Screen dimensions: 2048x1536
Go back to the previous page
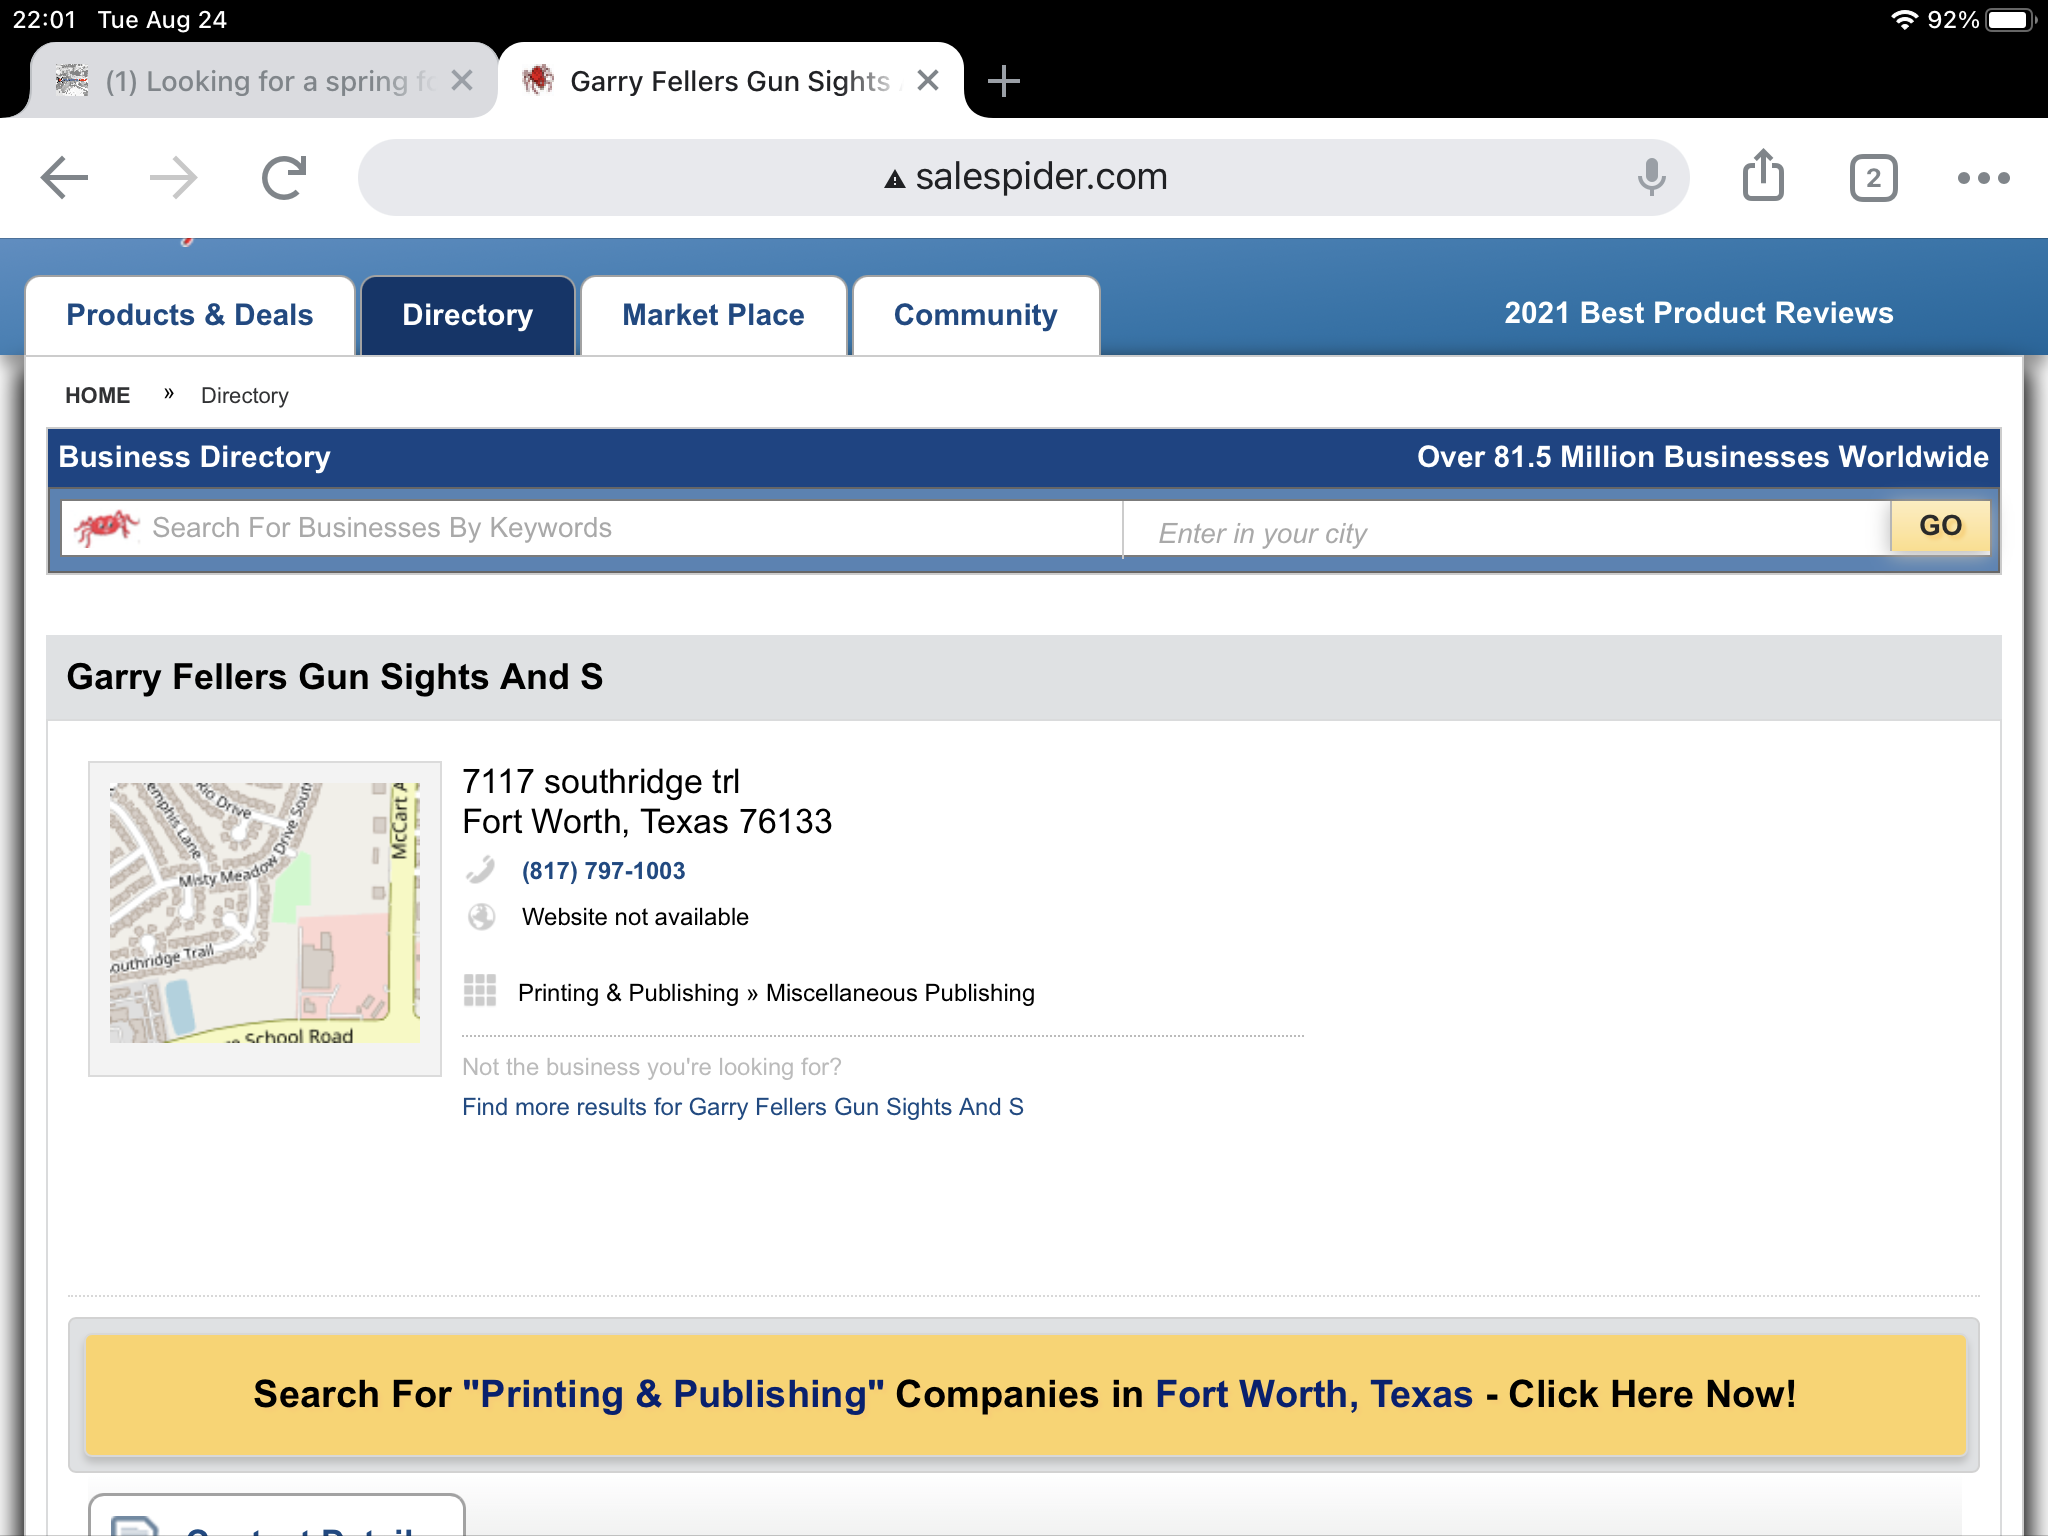(65, 178)
